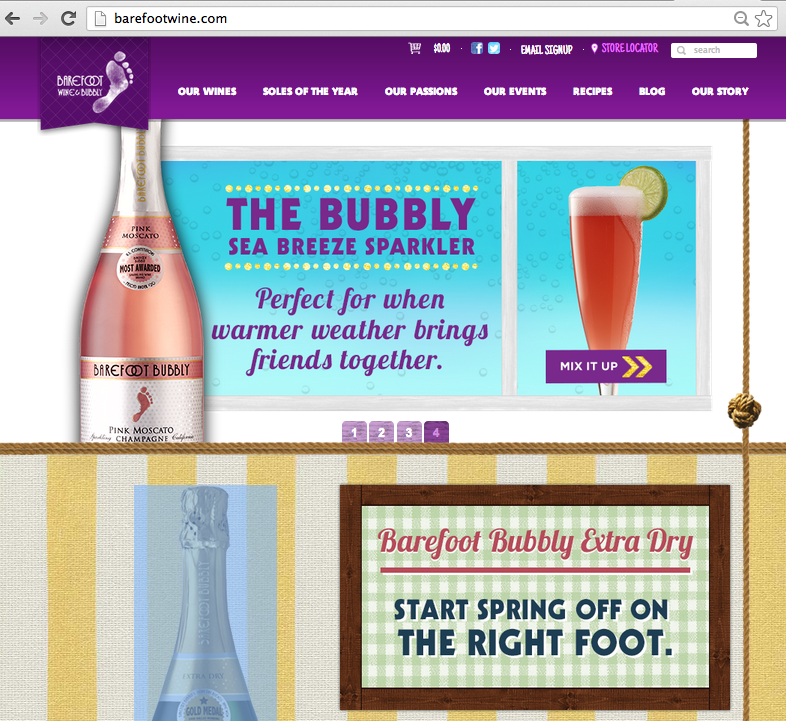Click the search magnifier icon in site search
The image size is (786, 721).
click(x=681, y=50)
